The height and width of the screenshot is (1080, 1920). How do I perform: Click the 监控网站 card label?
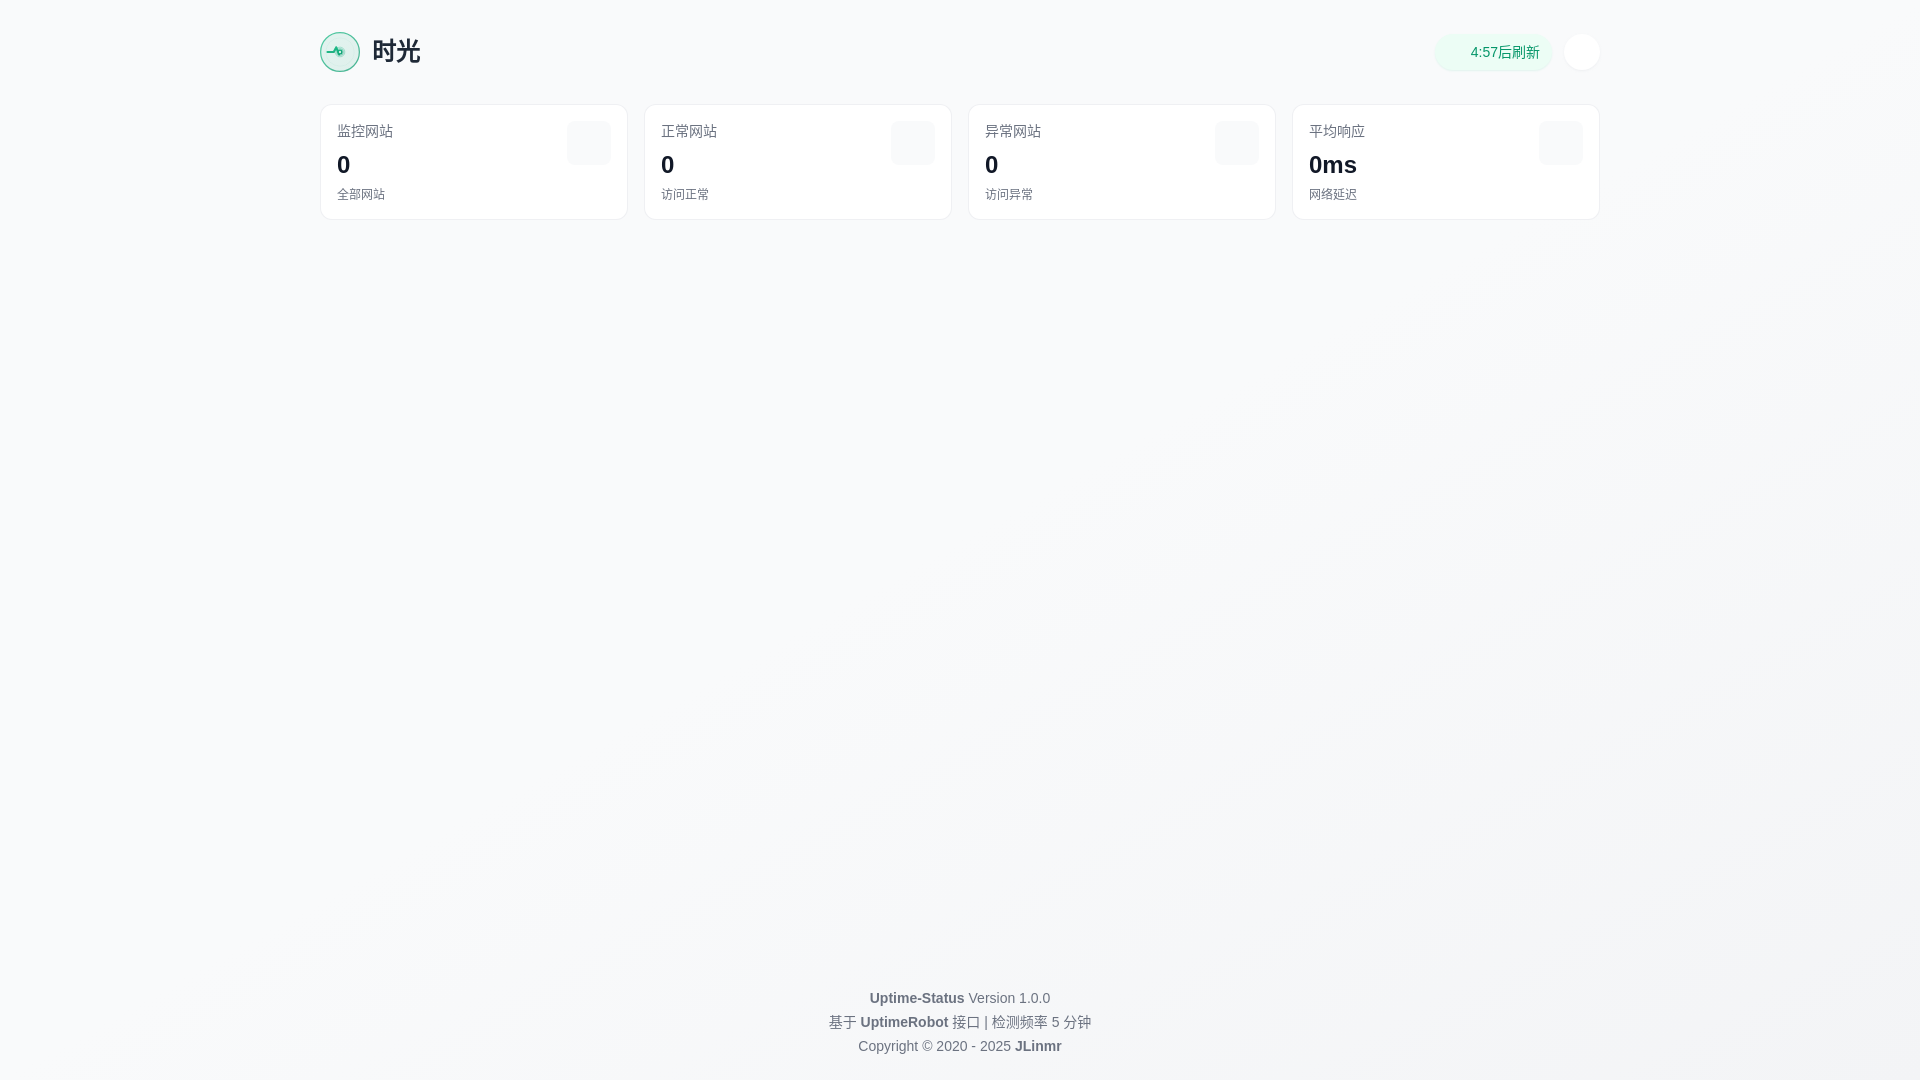click(365, 131)
